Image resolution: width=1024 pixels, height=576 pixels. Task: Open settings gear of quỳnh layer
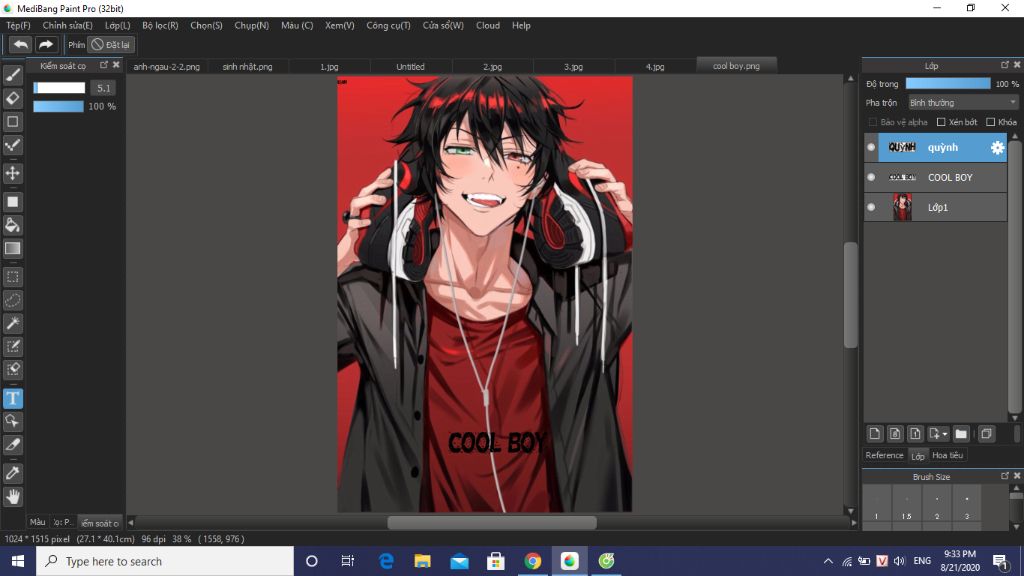997,148
